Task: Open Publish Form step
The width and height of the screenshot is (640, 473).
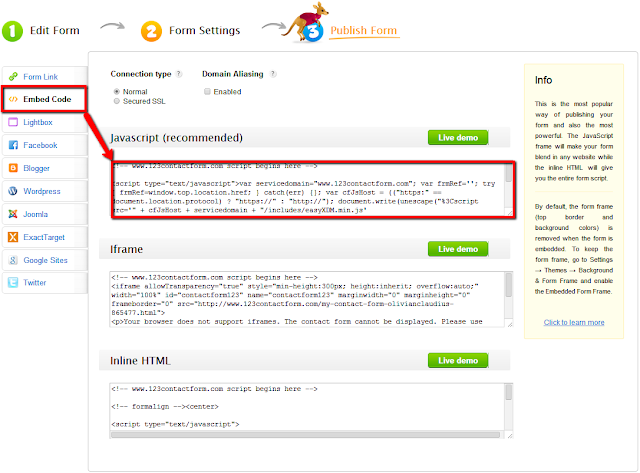Action: coord(364,31)
